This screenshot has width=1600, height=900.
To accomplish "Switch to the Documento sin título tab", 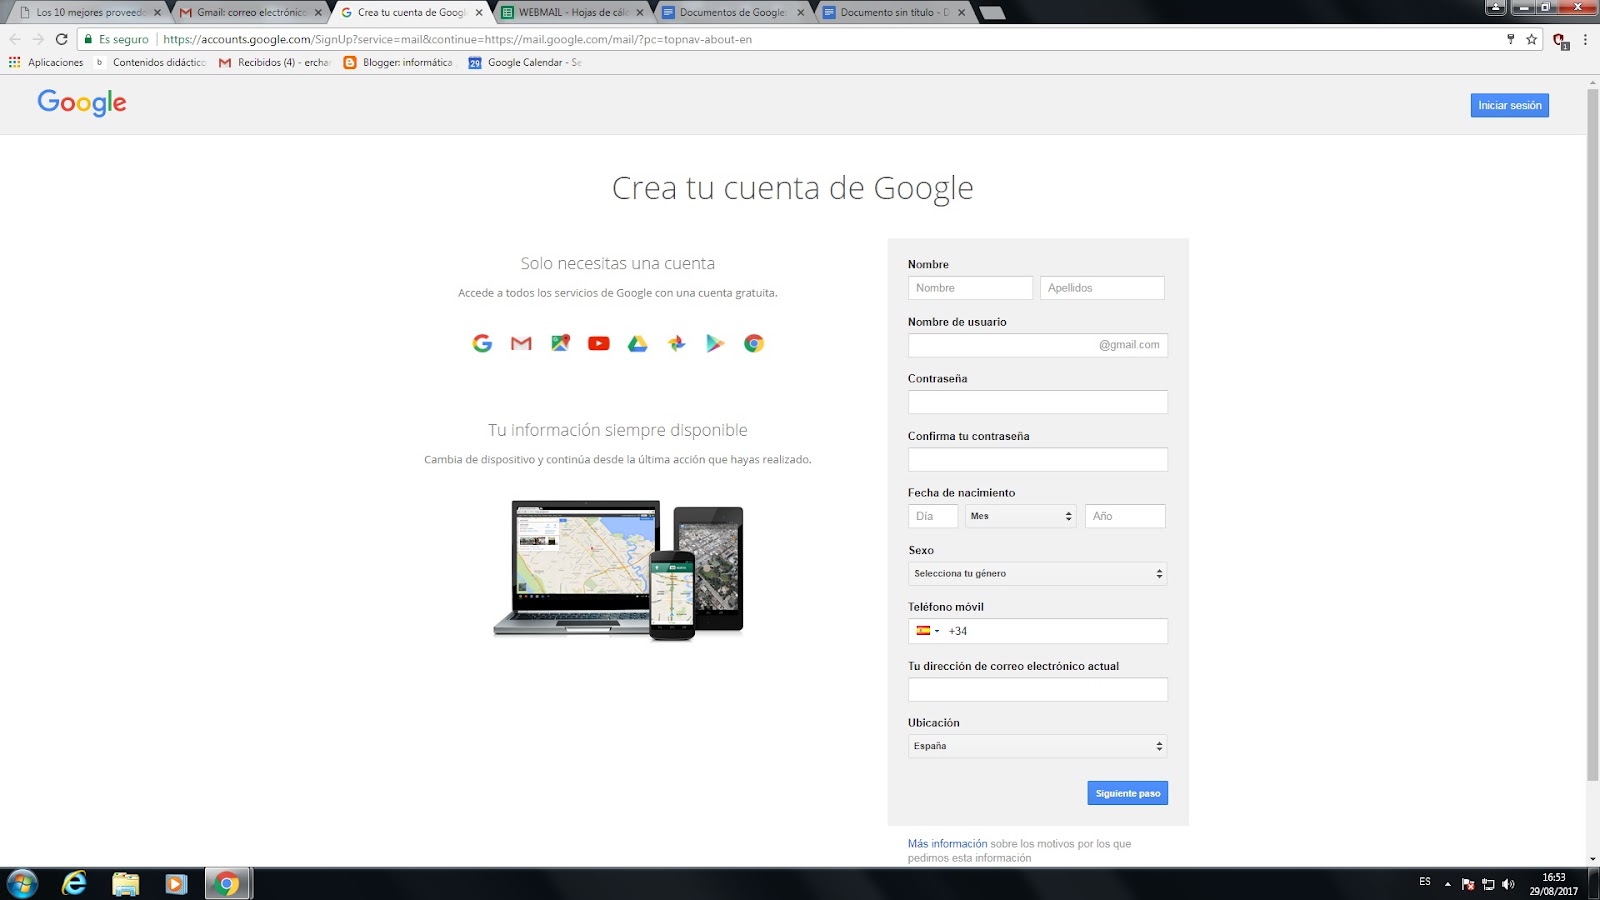I will pyautogui.click(x=895, y=12).
